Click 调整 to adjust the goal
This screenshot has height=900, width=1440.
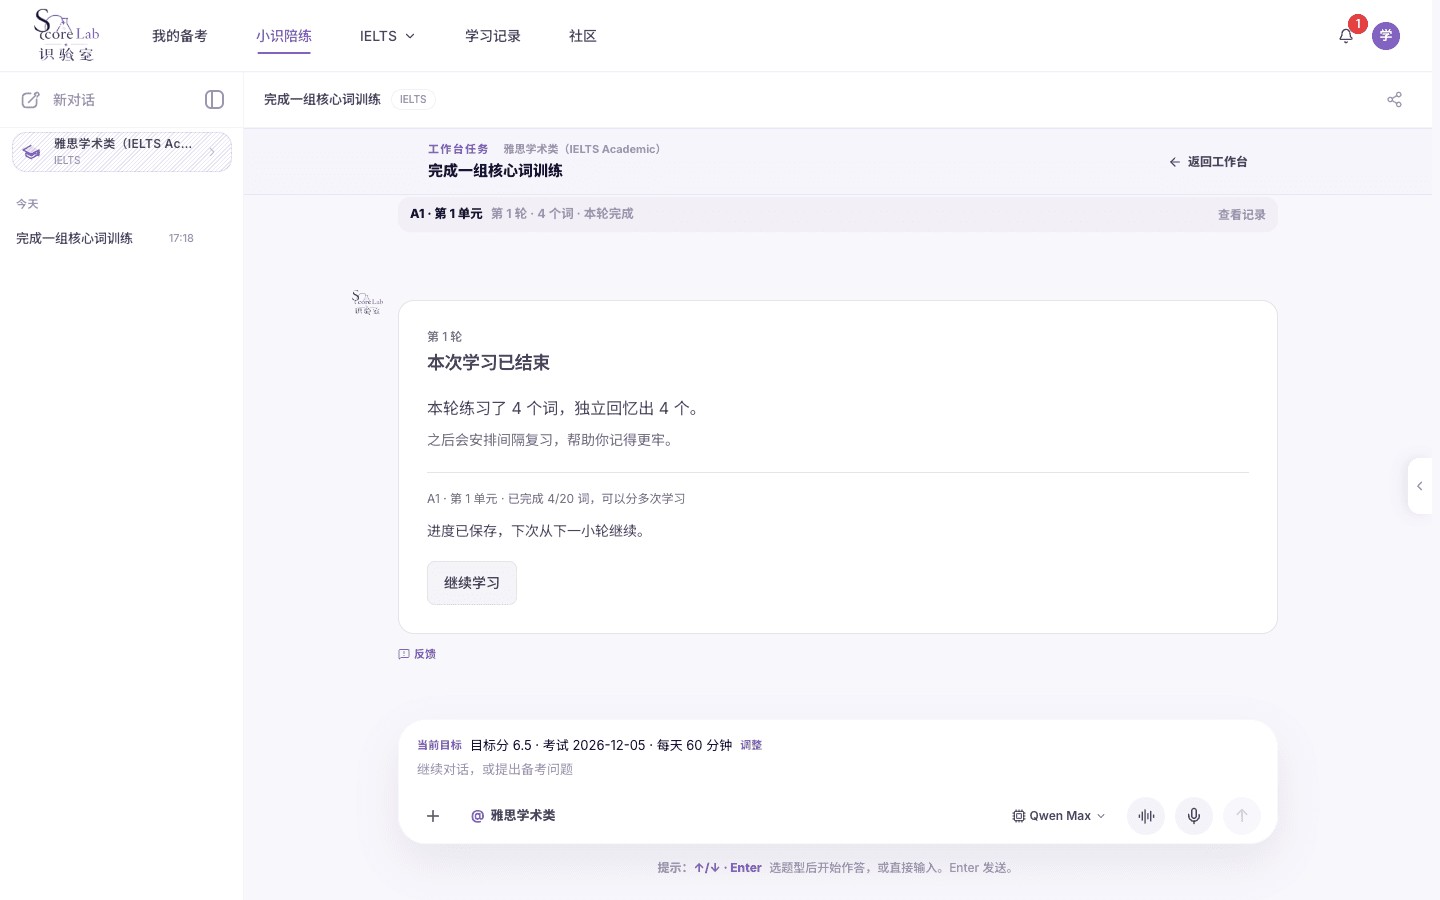click(x=751, y=745)
